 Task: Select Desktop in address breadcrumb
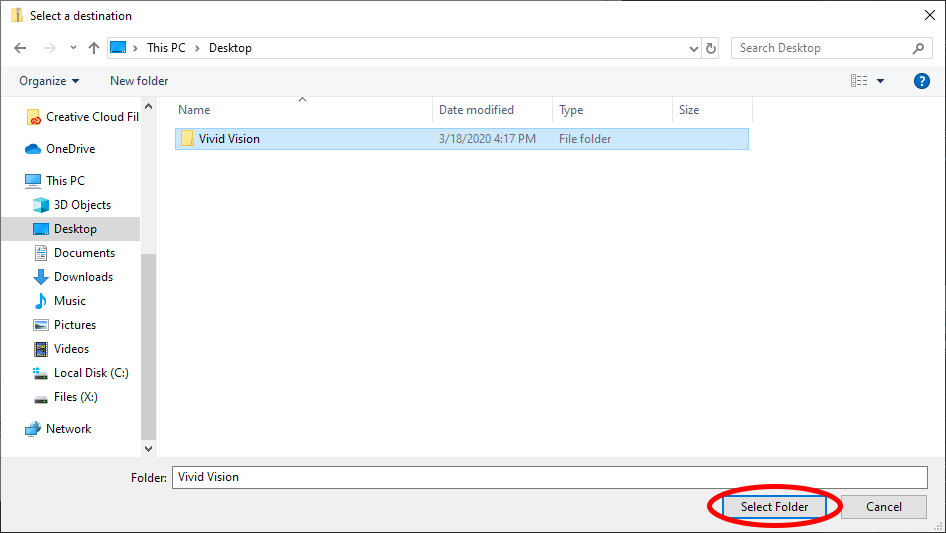(230, 48)
